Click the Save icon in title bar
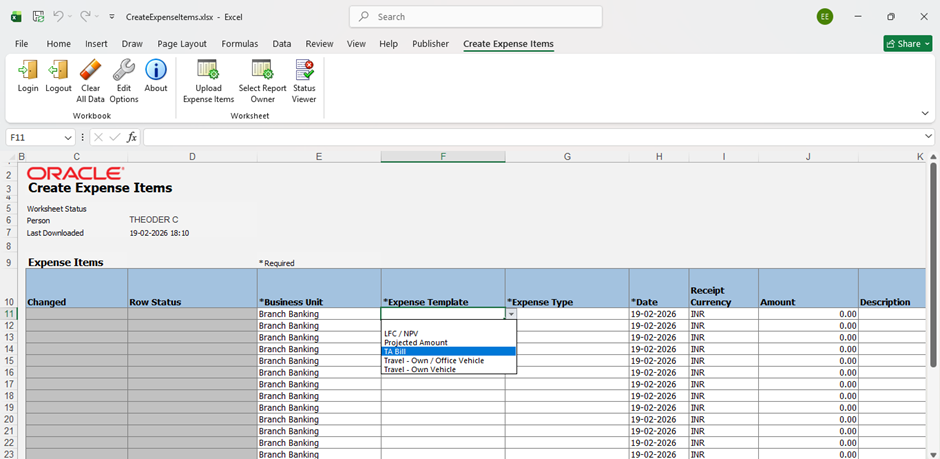 pos(38,17)
